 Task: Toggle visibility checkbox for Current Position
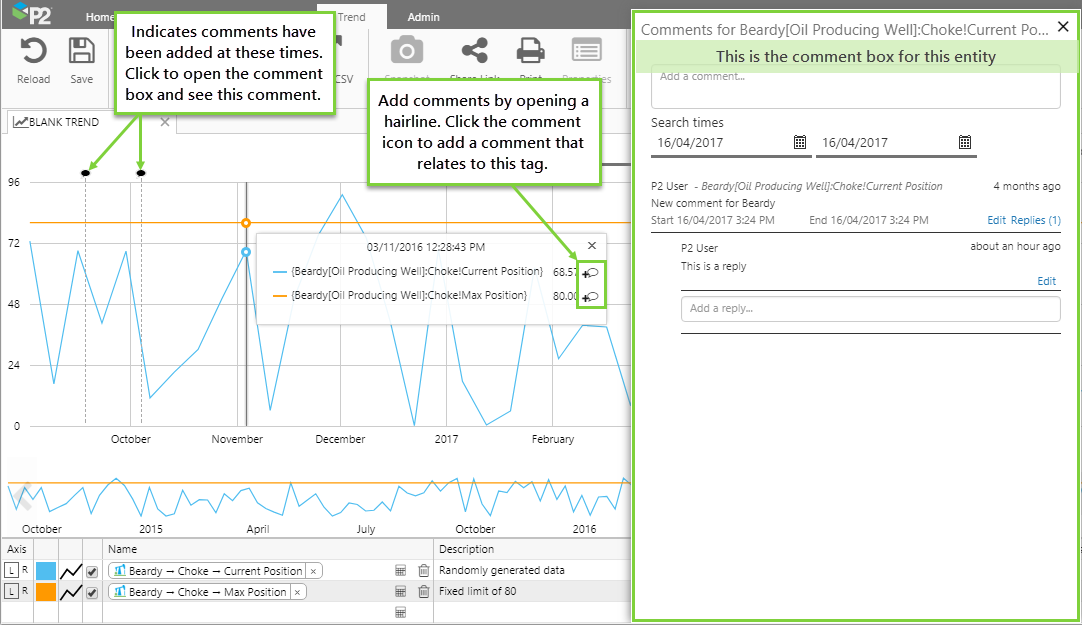pyautogui.click(x=92, y=571)
